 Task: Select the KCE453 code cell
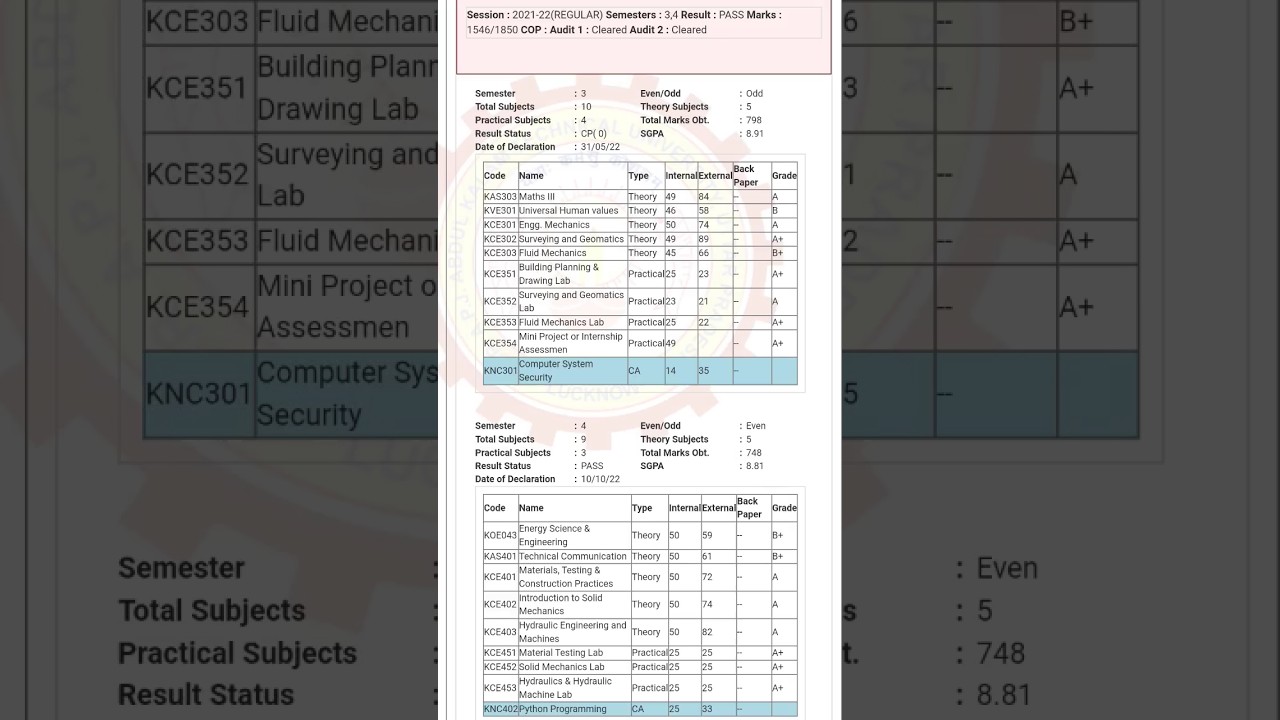click(500, 688)
